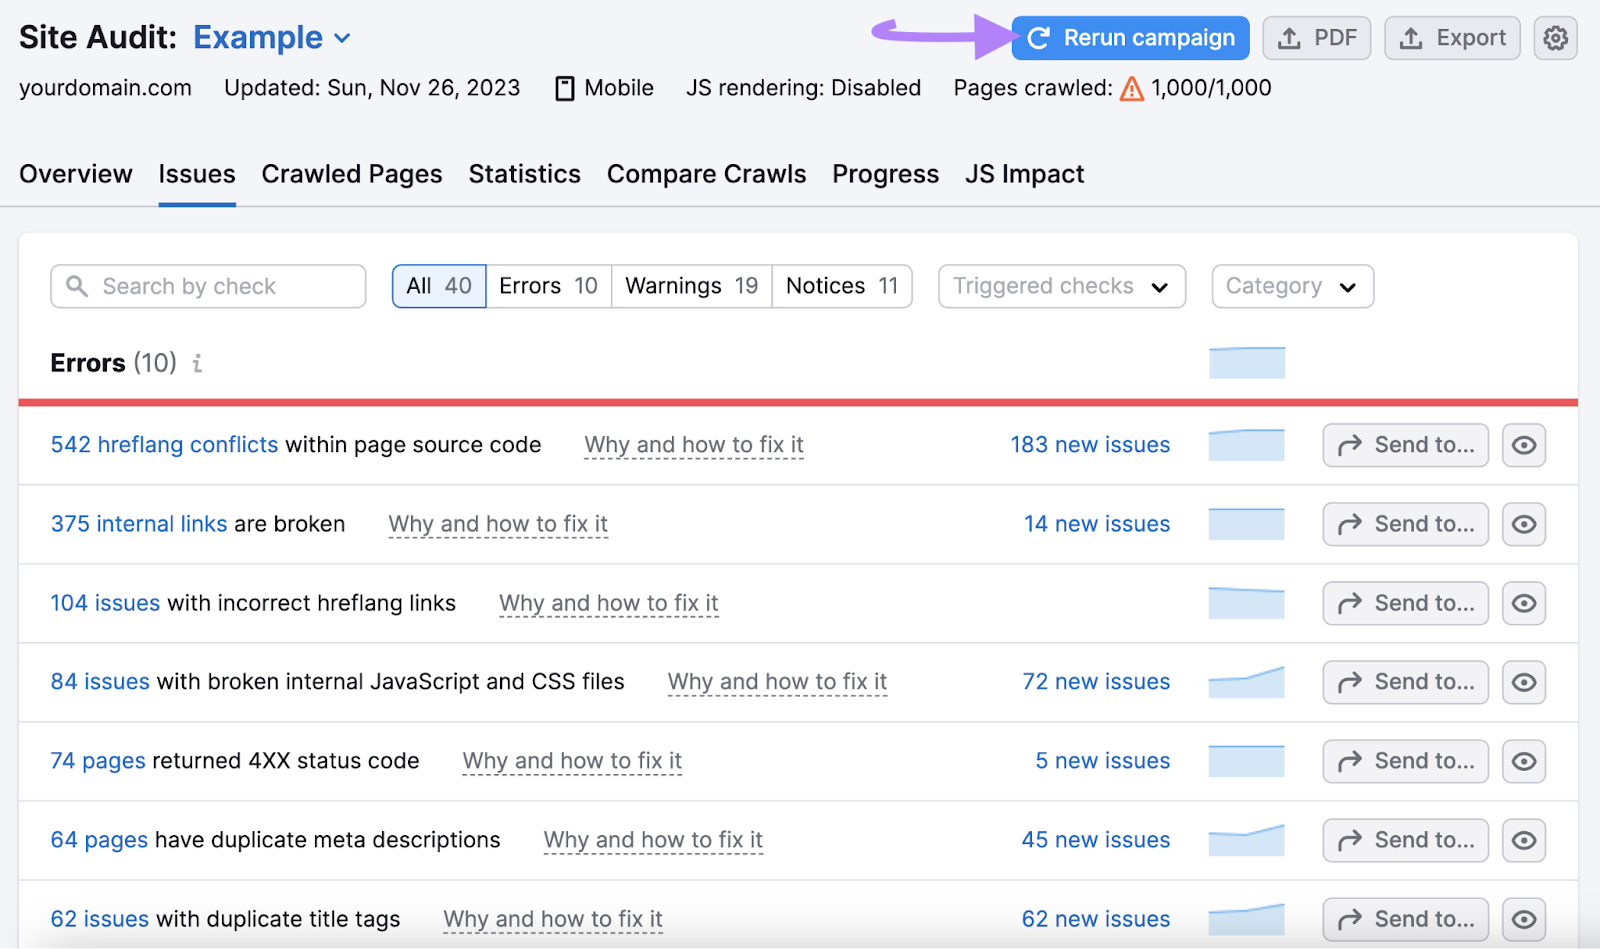Click the pages crawled warning triangle icon
The image size is (1600, 949).
(1131, 89)
